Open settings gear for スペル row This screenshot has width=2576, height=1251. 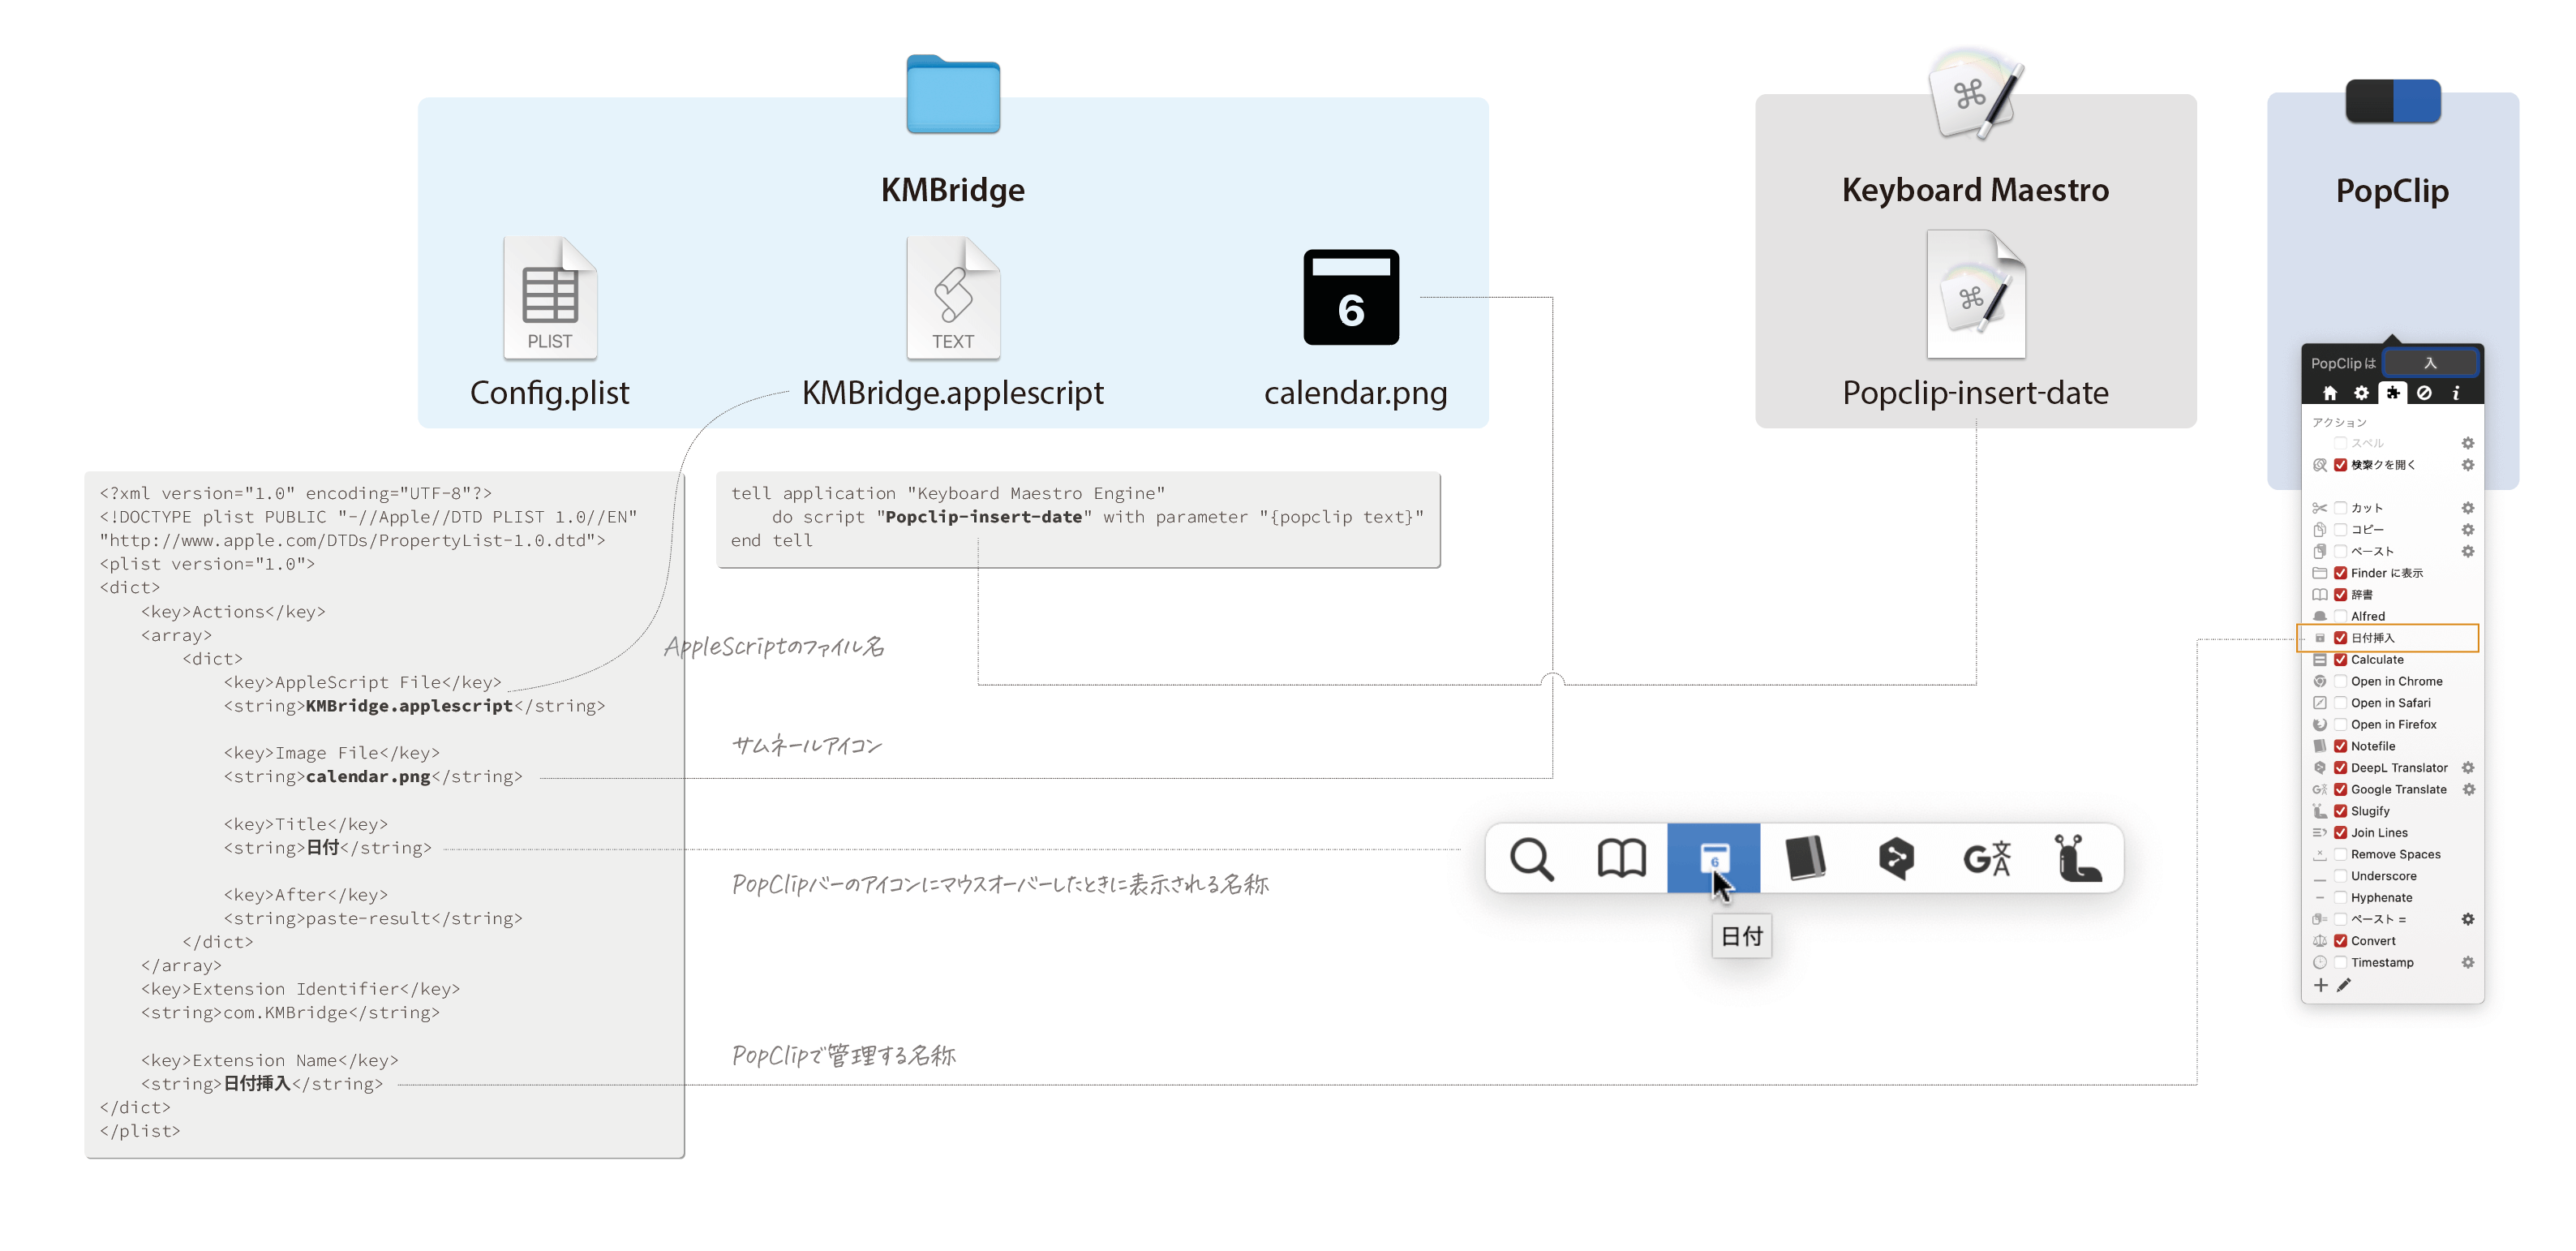pyautogui.click(x=2468, y=443)
